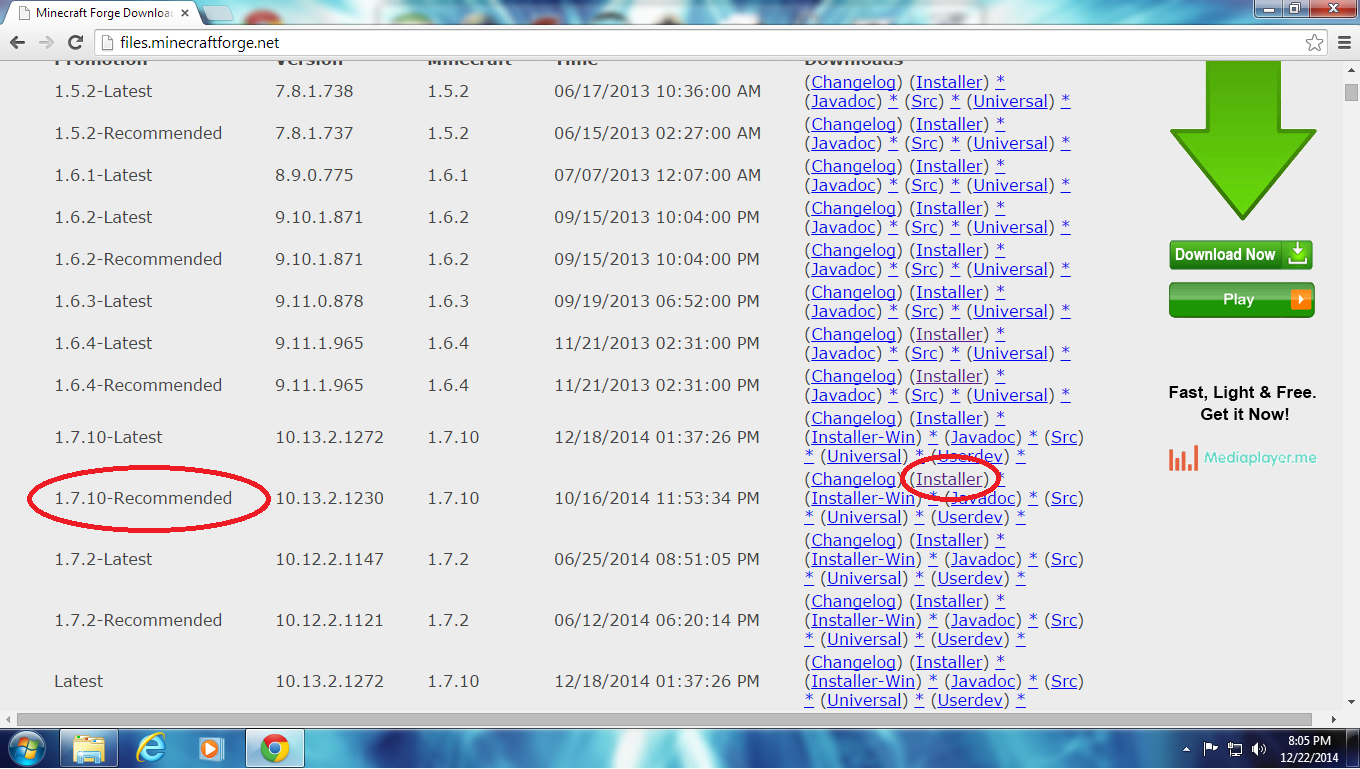Click version number 7.8.1.737
This screenshot has height=769, width=1360.
click(314, 133)
